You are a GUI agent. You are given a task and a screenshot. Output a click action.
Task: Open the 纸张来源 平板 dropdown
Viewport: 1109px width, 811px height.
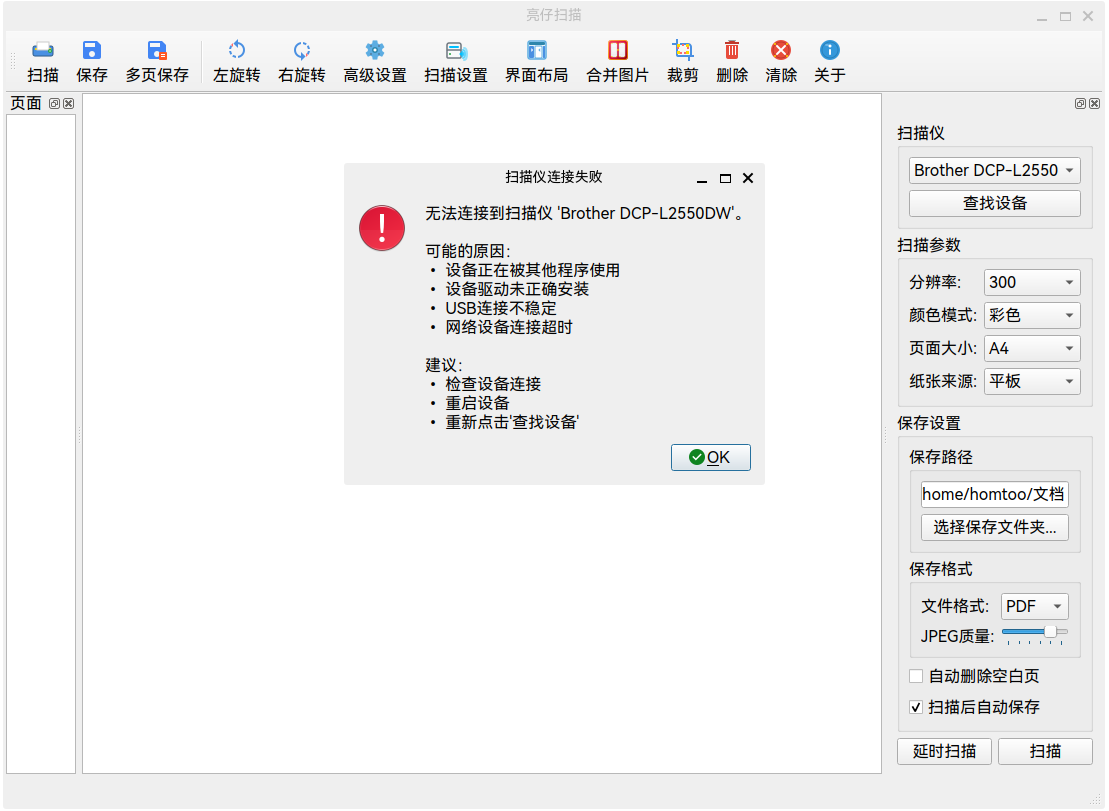click(1032, 382)
